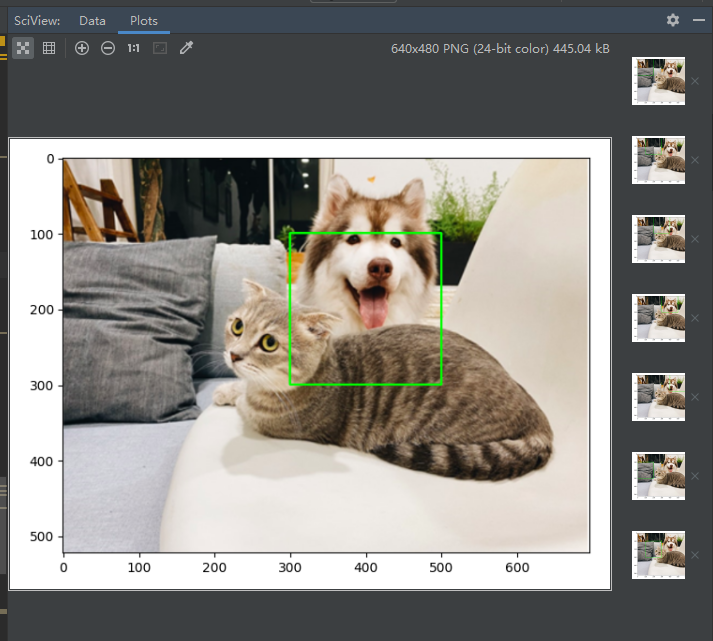The width and height of the screenshot is (713, 641).
Task: Close the fifth plot thumbnail
Action: click(x=695, y=397)
